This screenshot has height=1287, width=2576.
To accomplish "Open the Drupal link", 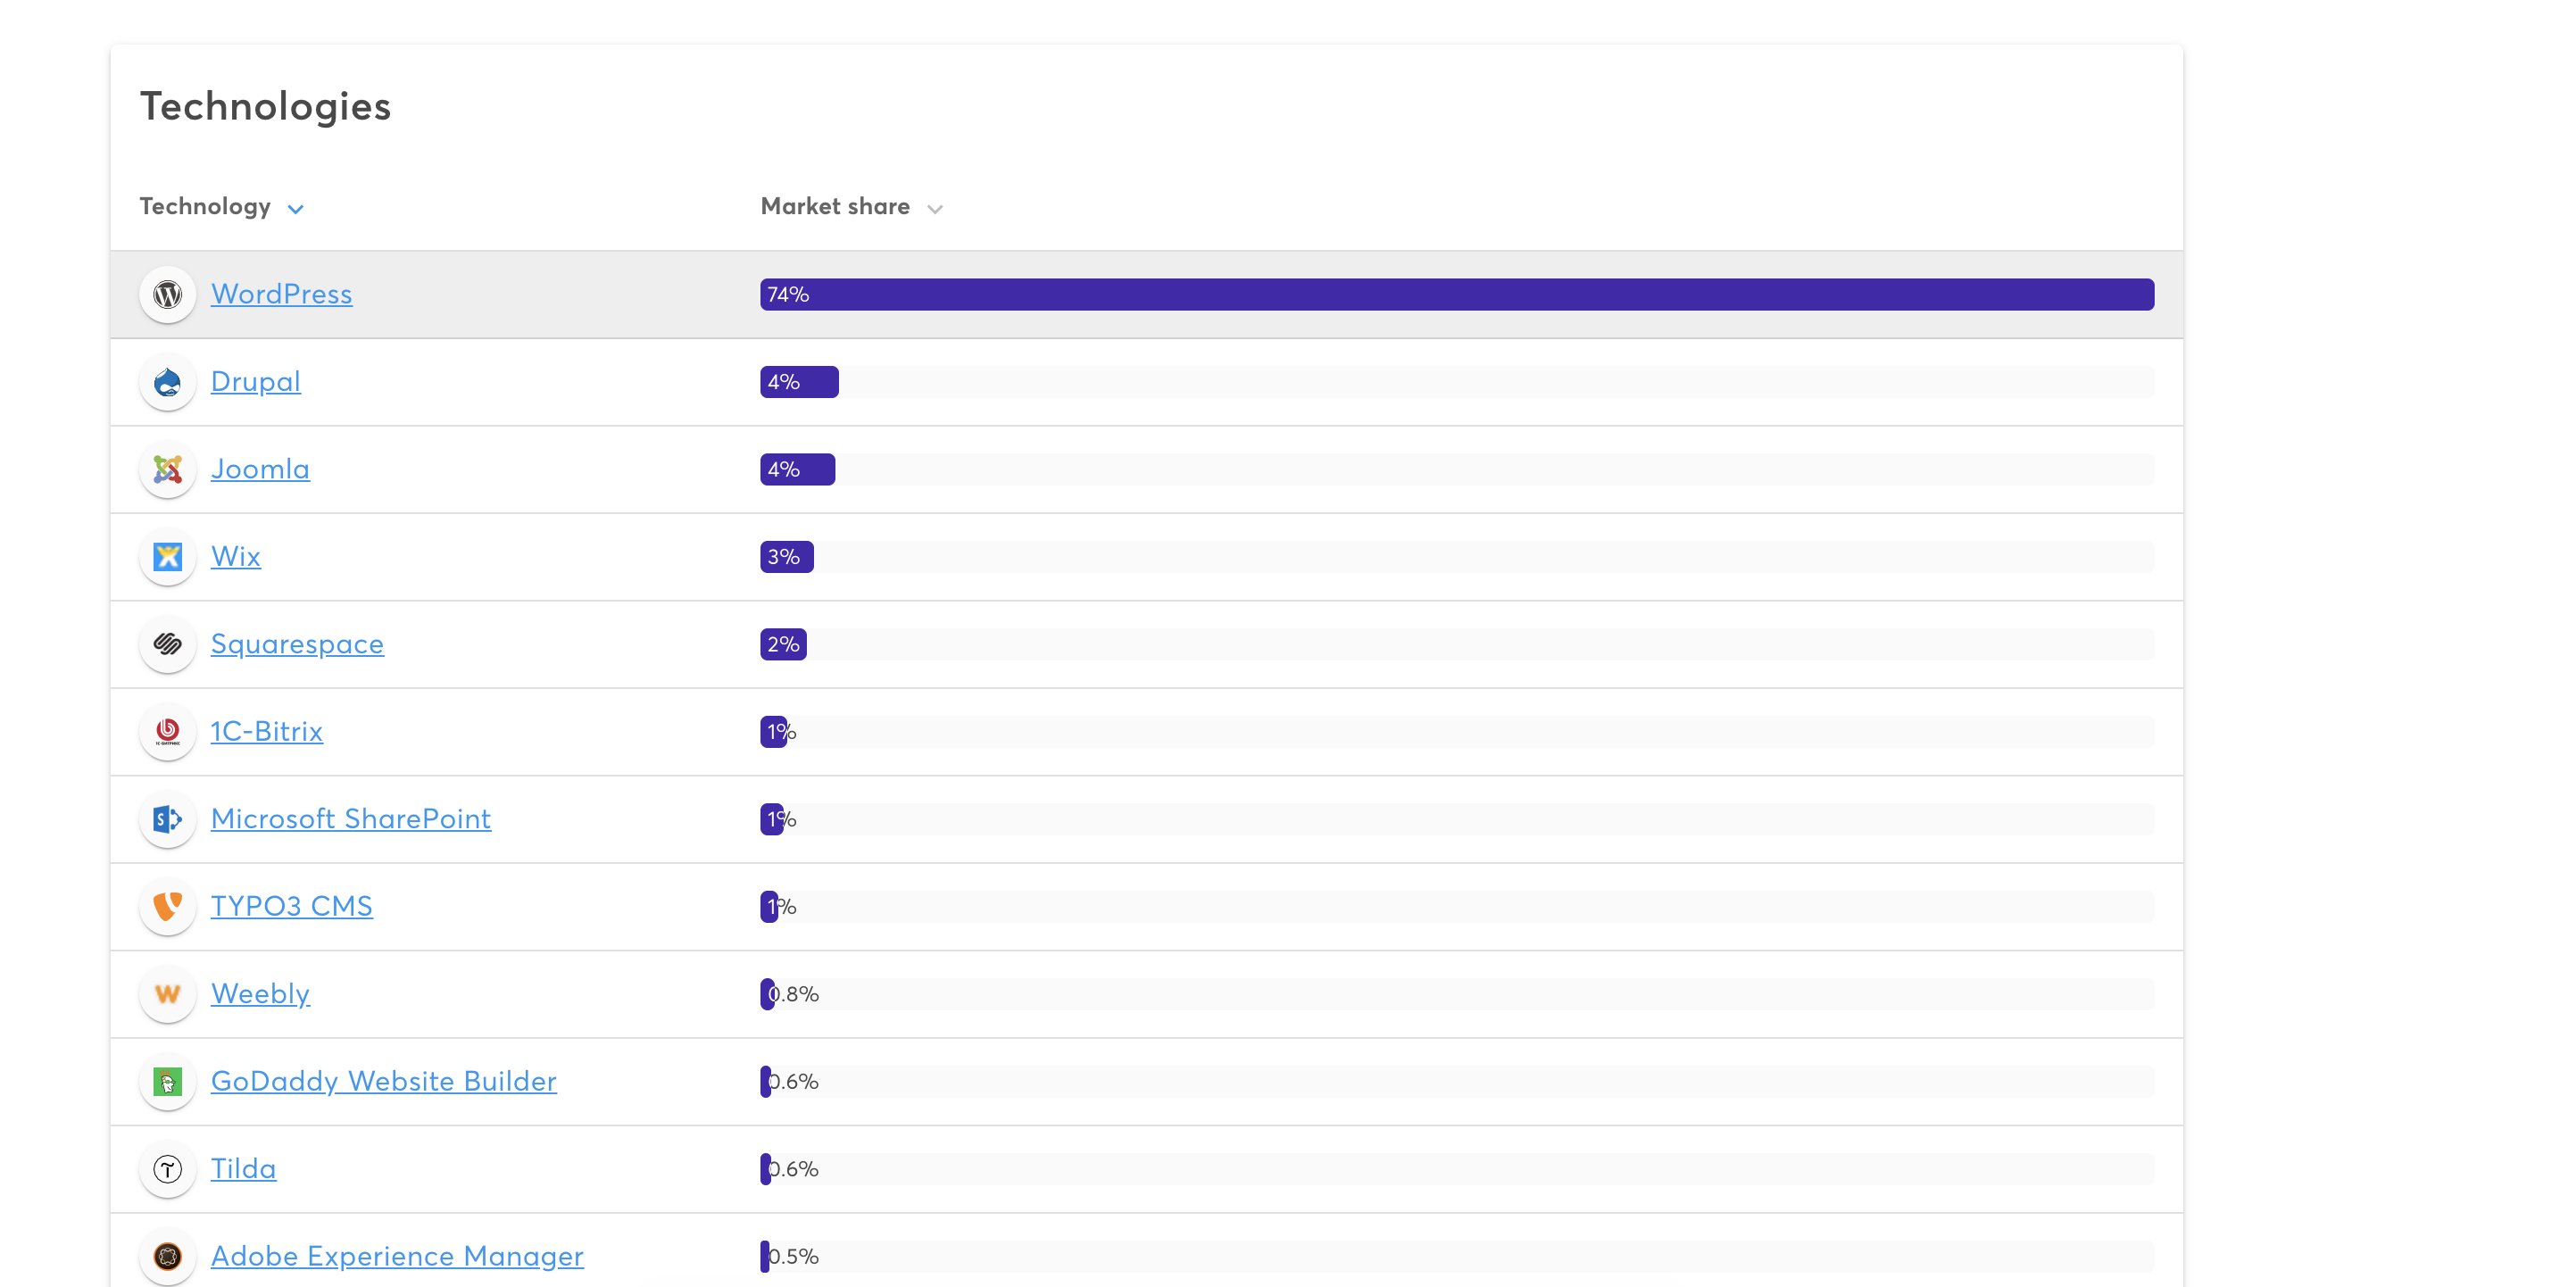I will pos(255,382).
